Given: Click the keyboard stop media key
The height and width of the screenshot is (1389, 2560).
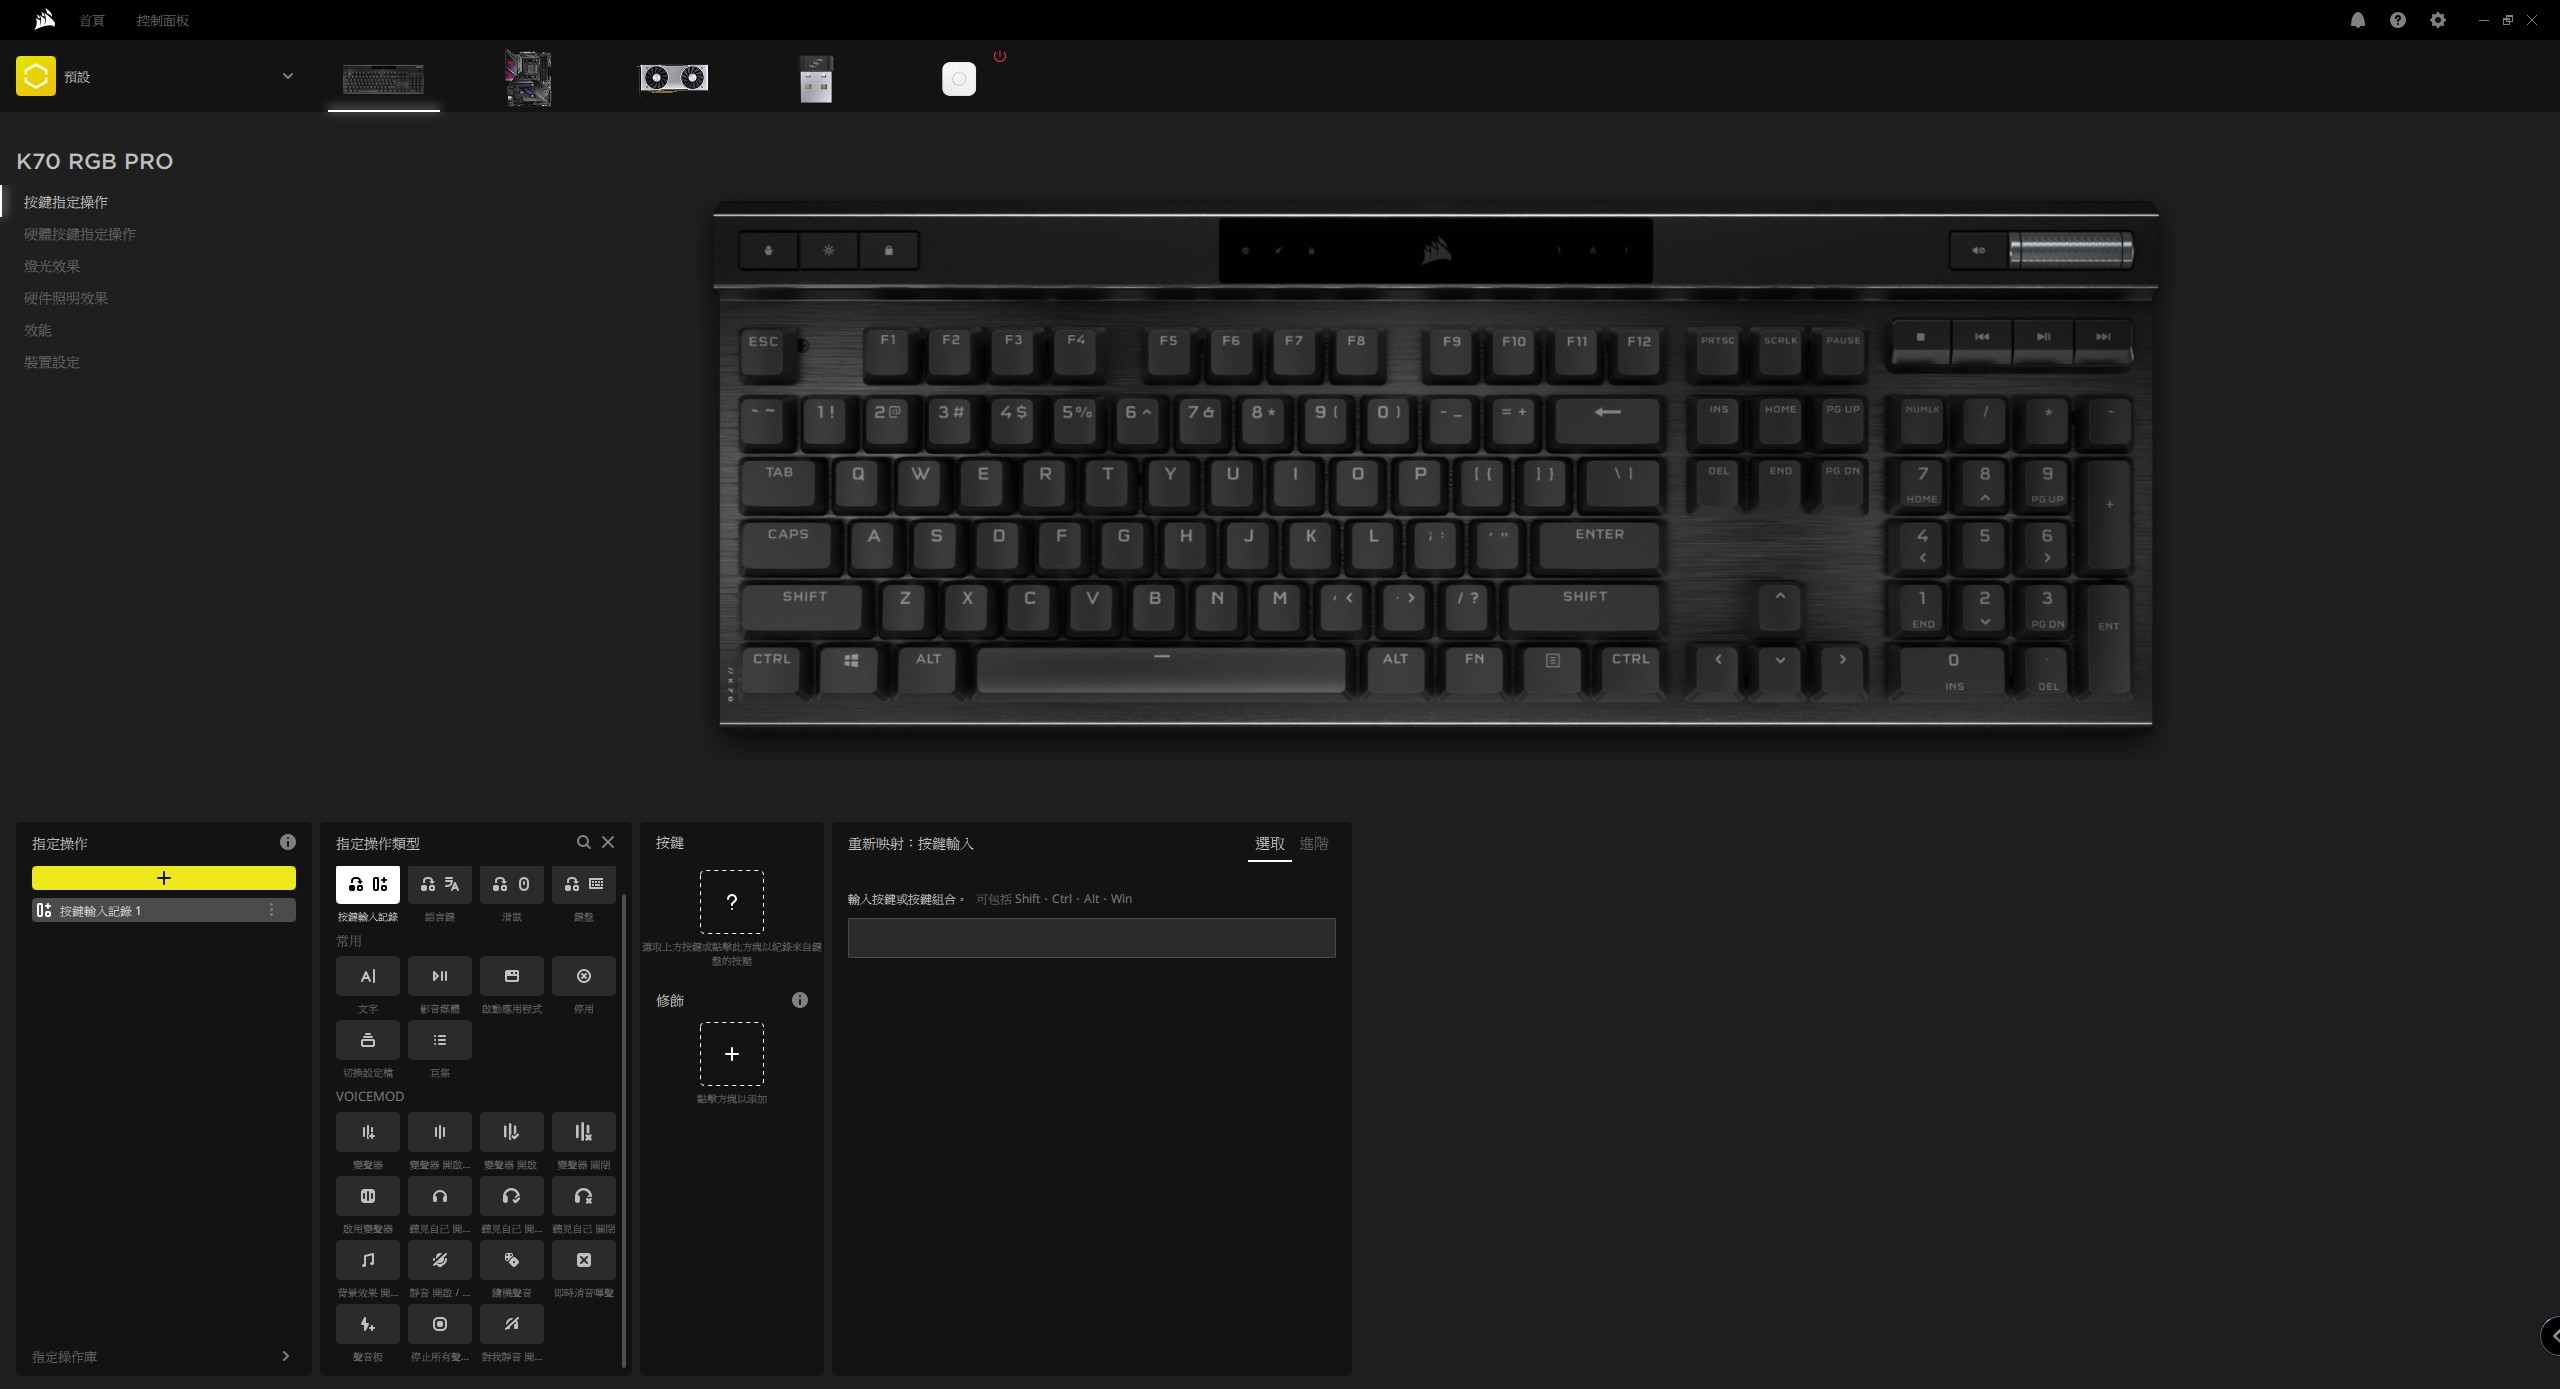Looking at the screenshot, I should point(1920,340).
